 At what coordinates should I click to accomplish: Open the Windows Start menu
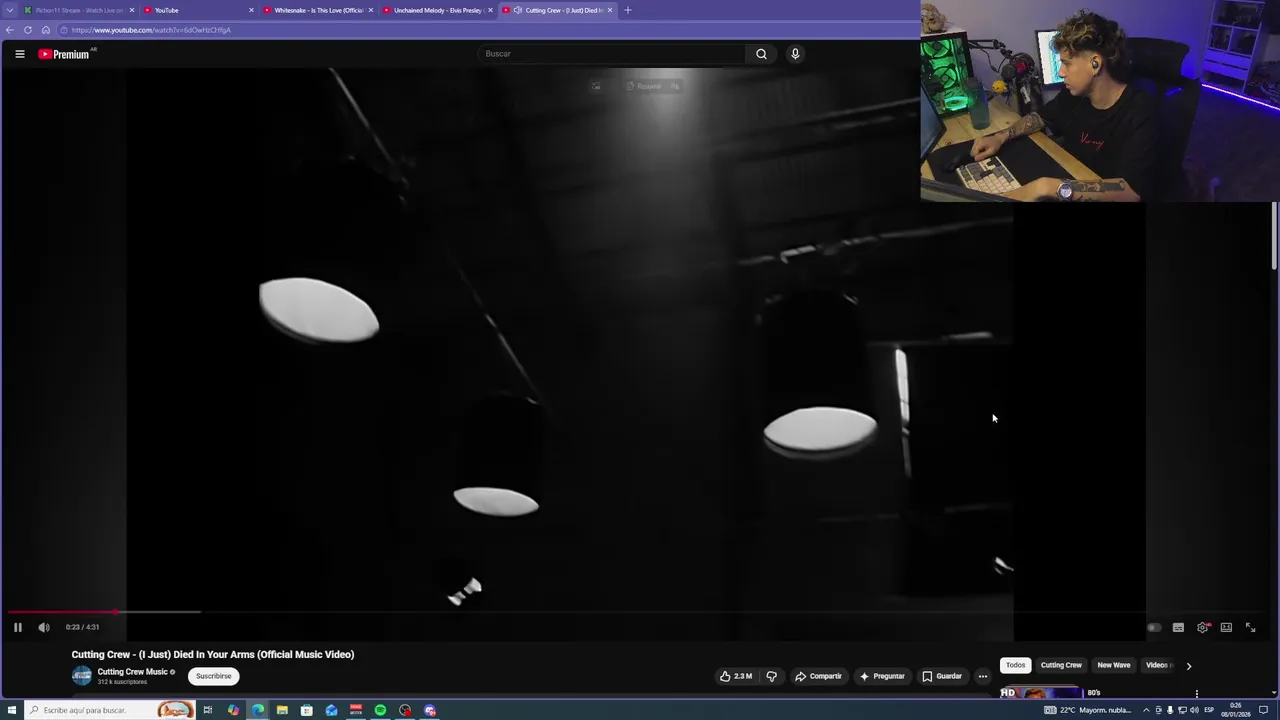(x=11, y=710)
